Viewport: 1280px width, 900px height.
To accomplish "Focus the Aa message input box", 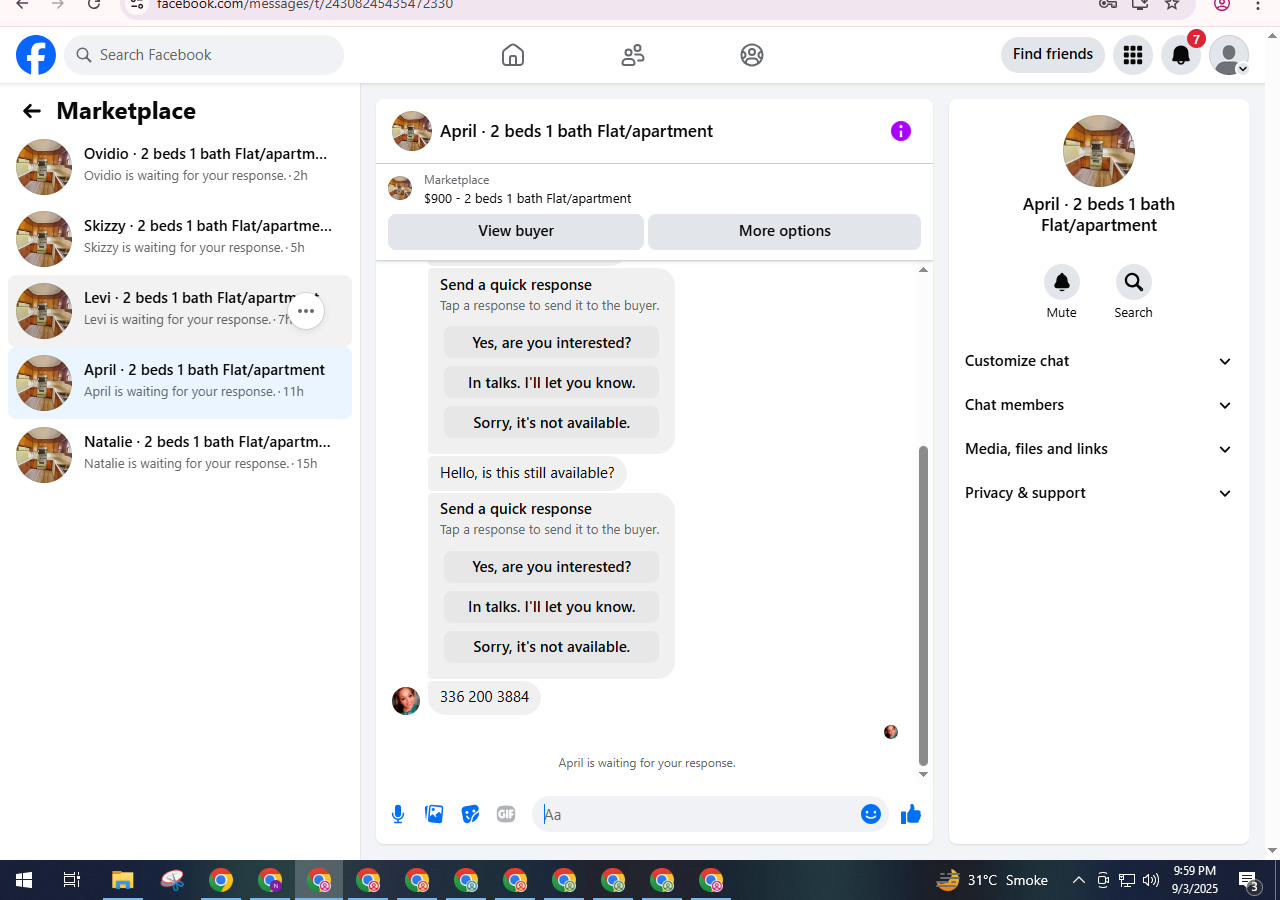I will tap(698, 814).
